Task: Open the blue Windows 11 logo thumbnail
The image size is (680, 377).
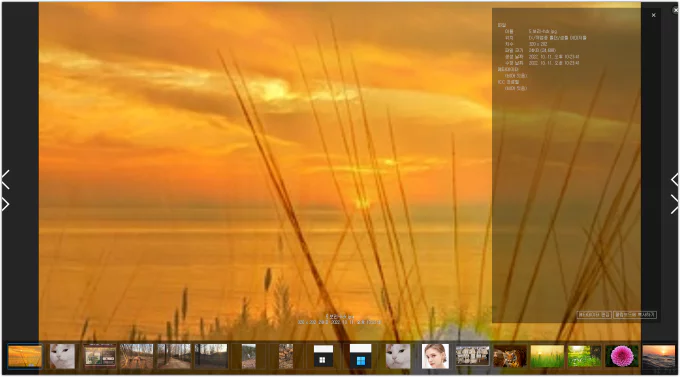Action: (360, 356)
